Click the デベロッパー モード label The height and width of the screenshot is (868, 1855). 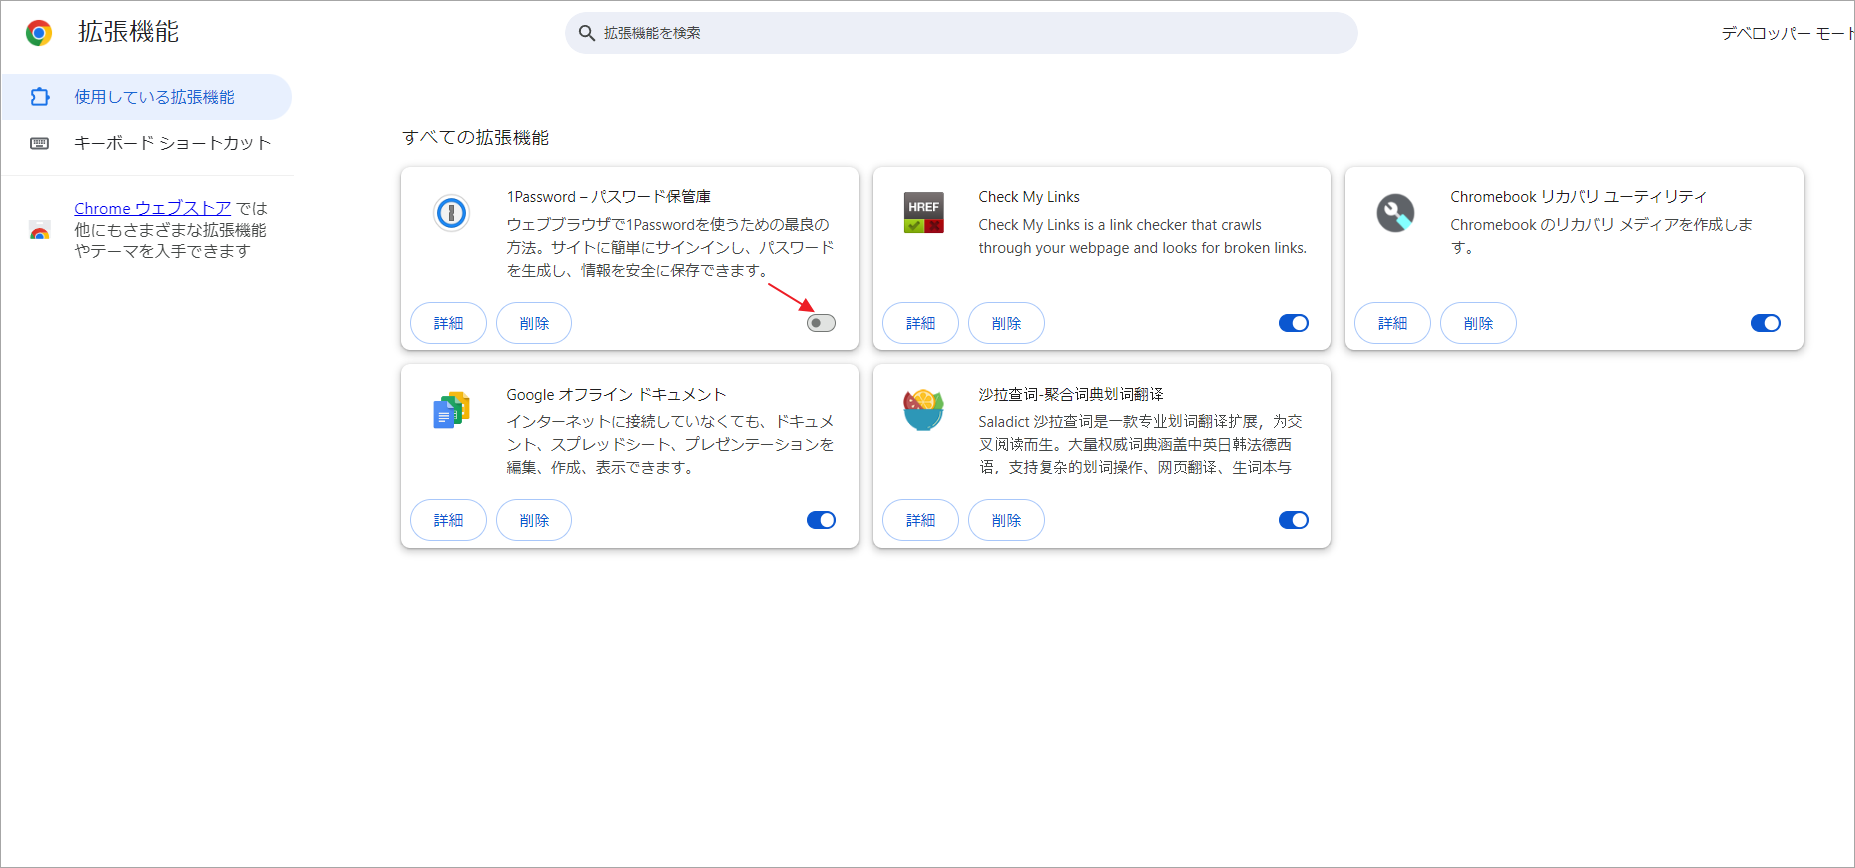tap(1787, 33)
